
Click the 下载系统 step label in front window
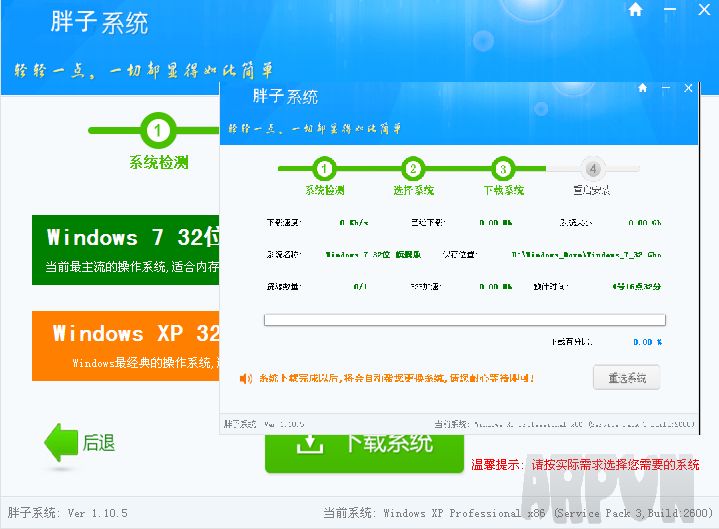coord(503,190)
